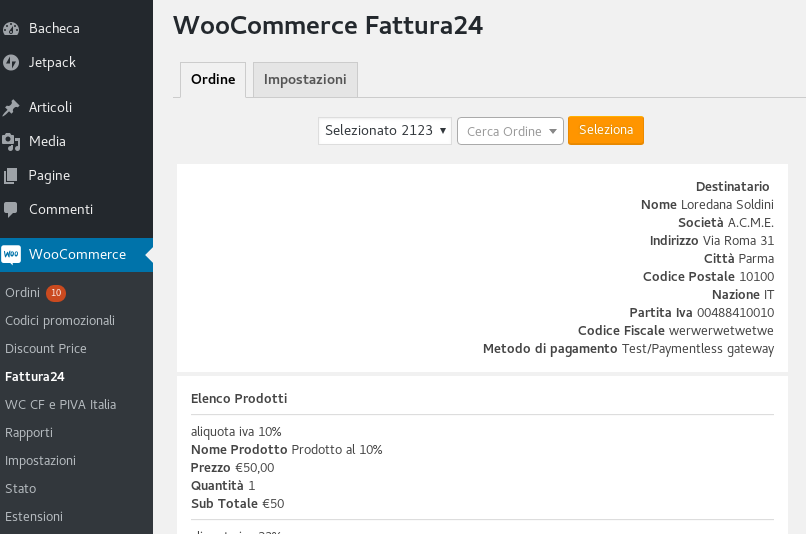This screenshot has height=534, width=806.
Task: Switch to the Ordine tab
Action: click(213, 80)
